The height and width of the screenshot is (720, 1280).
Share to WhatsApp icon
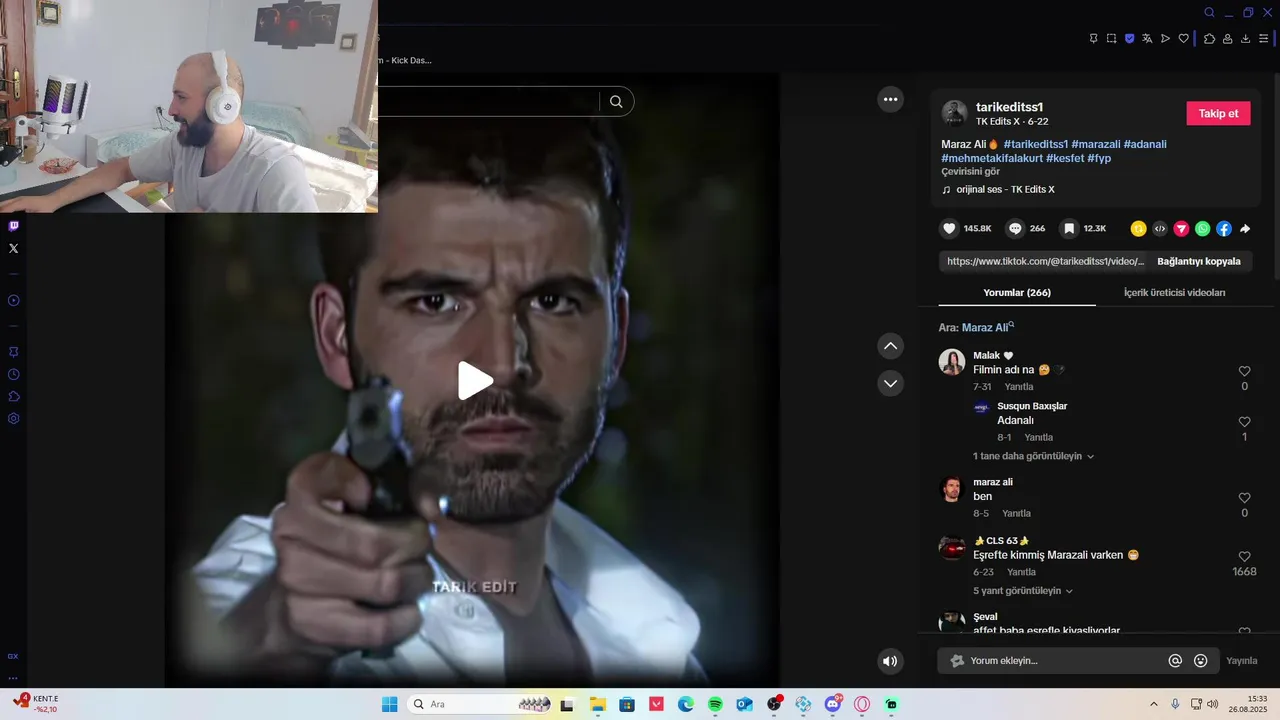coord(1202,229)
